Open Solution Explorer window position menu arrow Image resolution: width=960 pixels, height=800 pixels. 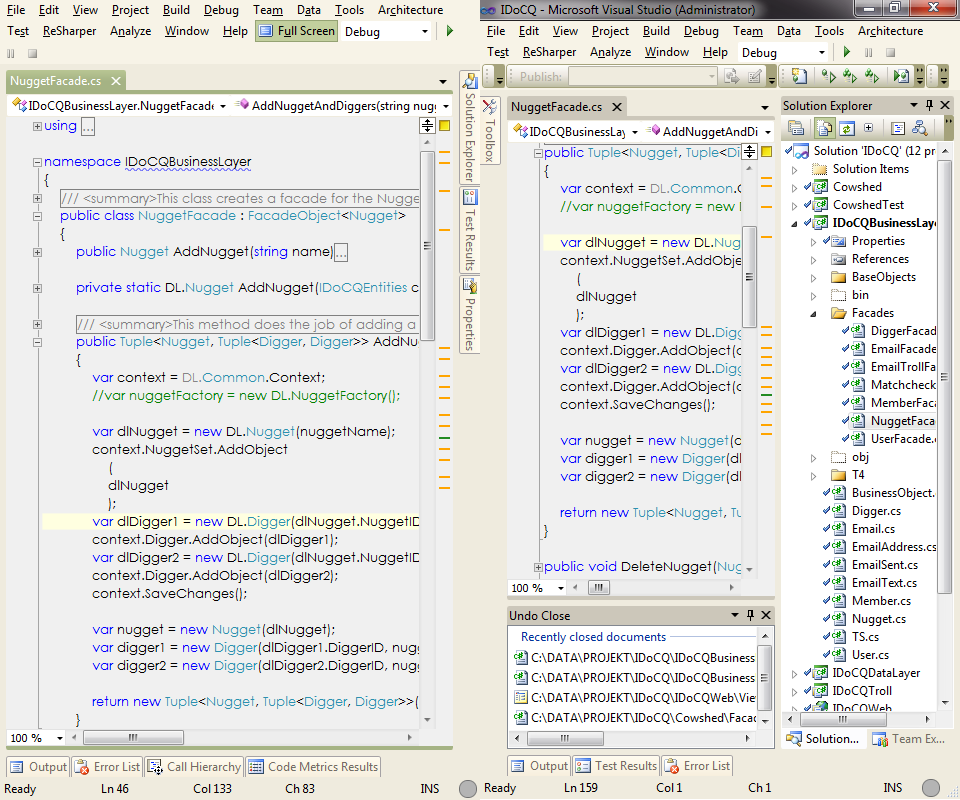pyautogui.click(x=914, y=105)
